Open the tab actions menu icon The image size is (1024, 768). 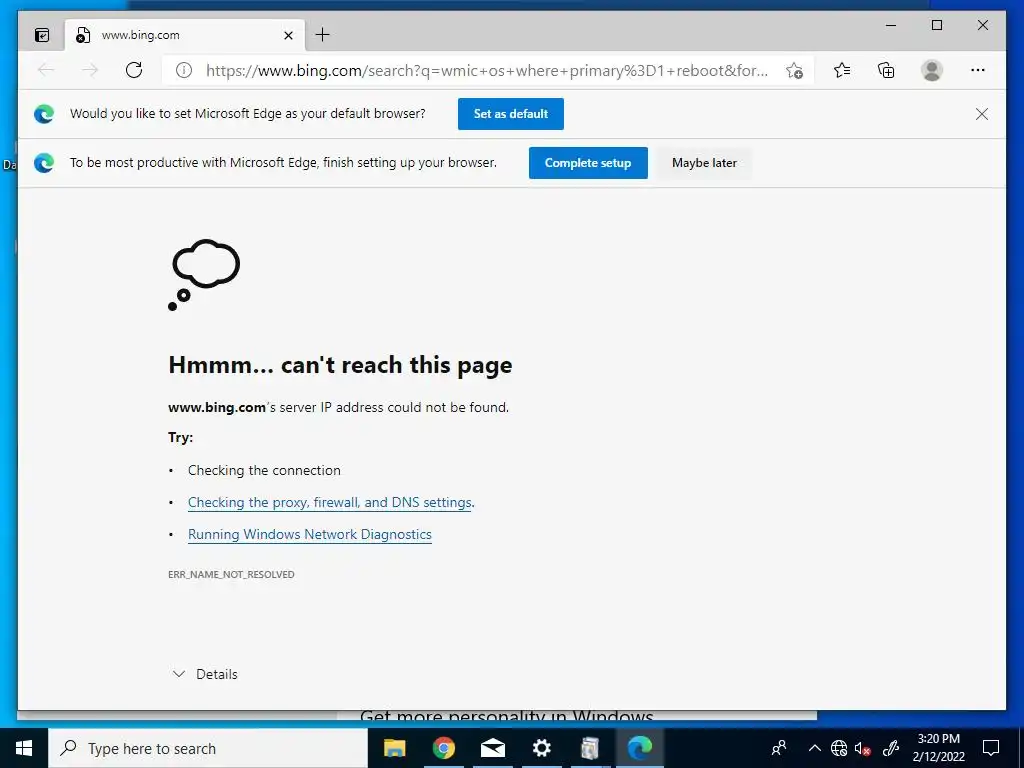[x=42, y=35]
